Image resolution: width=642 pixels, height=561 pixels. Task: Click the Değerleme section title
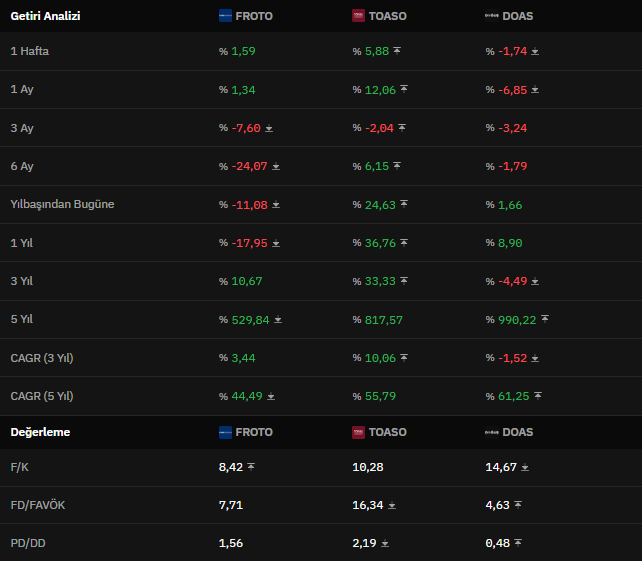pyautogui.click(x=40, y=432)
